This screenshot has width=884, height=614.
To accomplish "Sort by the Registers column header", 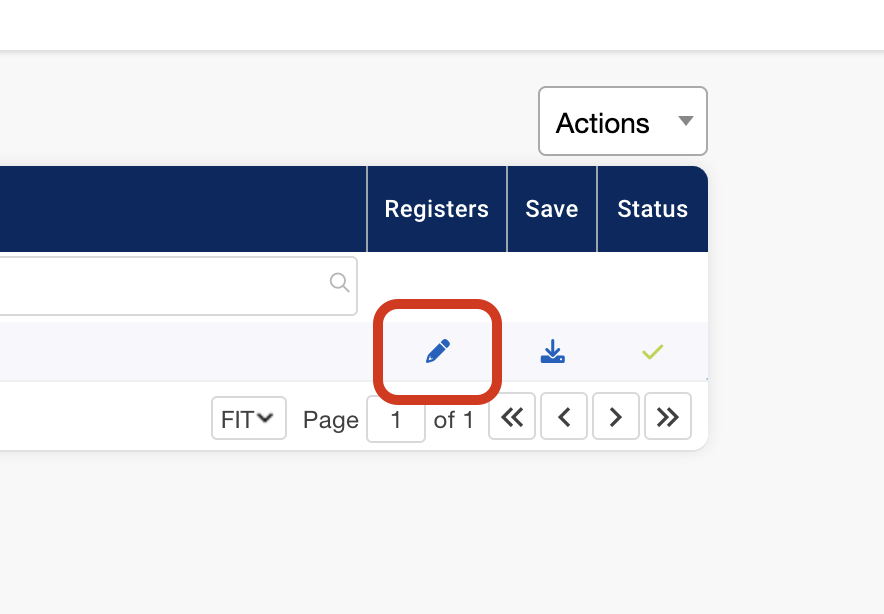I will click(x=437, y=209).
